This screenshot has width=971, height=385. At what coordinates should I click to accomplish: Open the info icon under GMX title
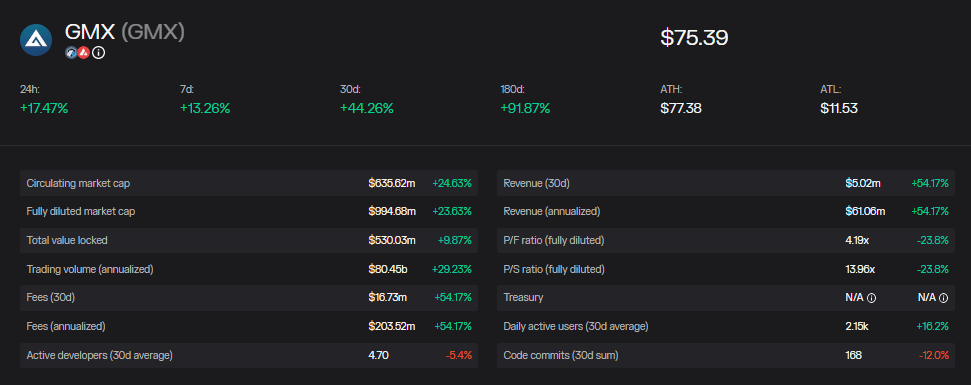point(98,53)
